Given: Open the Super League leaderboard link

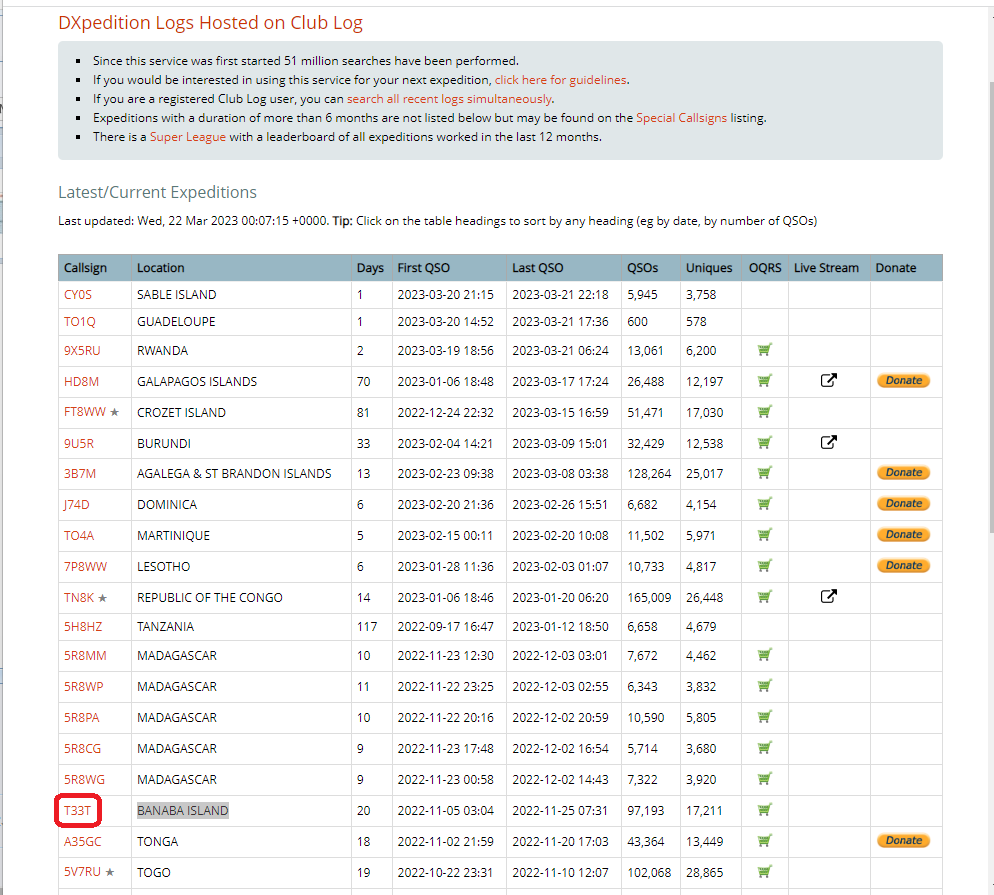Looking at the screenshot, I should click(x=188, y=137).
